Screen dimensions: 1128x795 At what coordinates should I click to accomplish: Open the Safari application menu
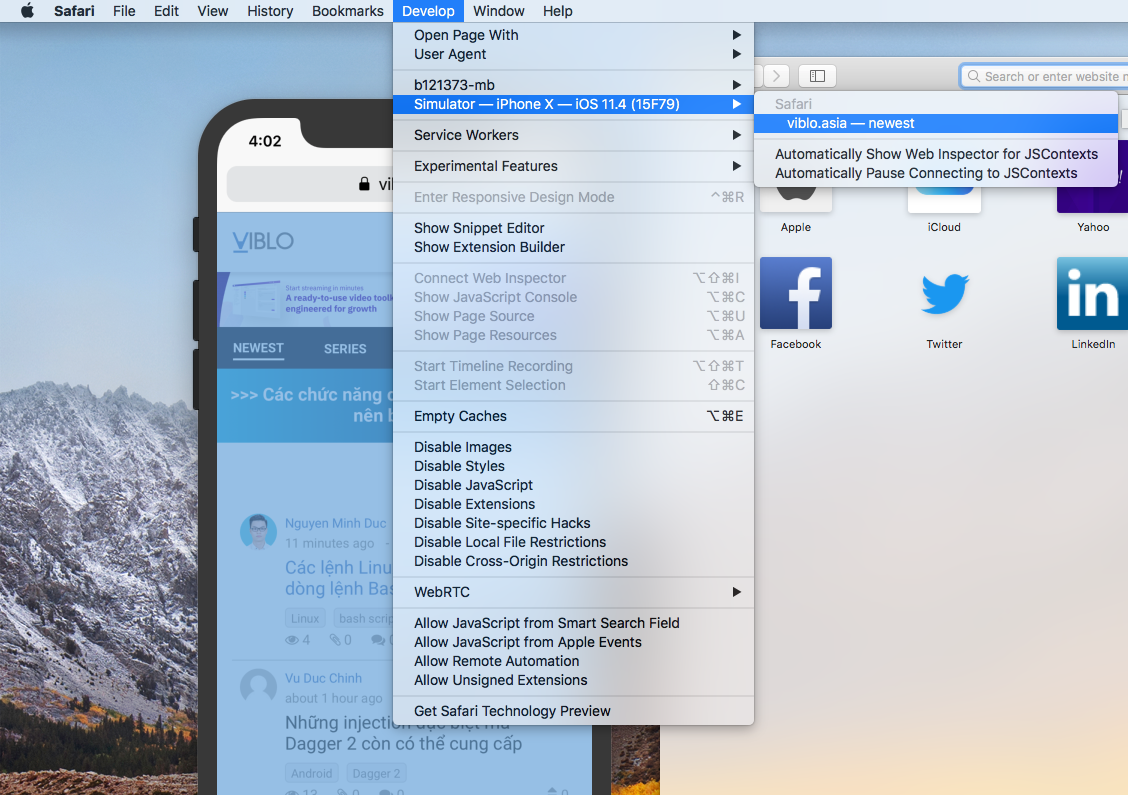(x=74, y=11)
